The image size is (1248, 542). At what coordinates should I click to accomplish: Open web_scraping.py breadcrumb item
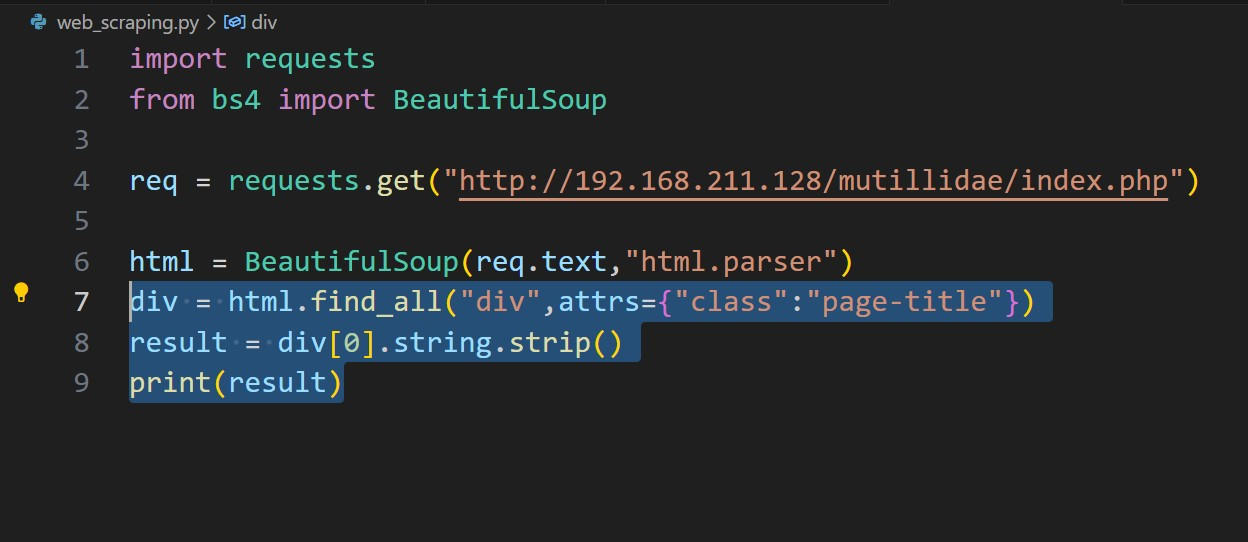pyautogui.click(x=127, y=21)
